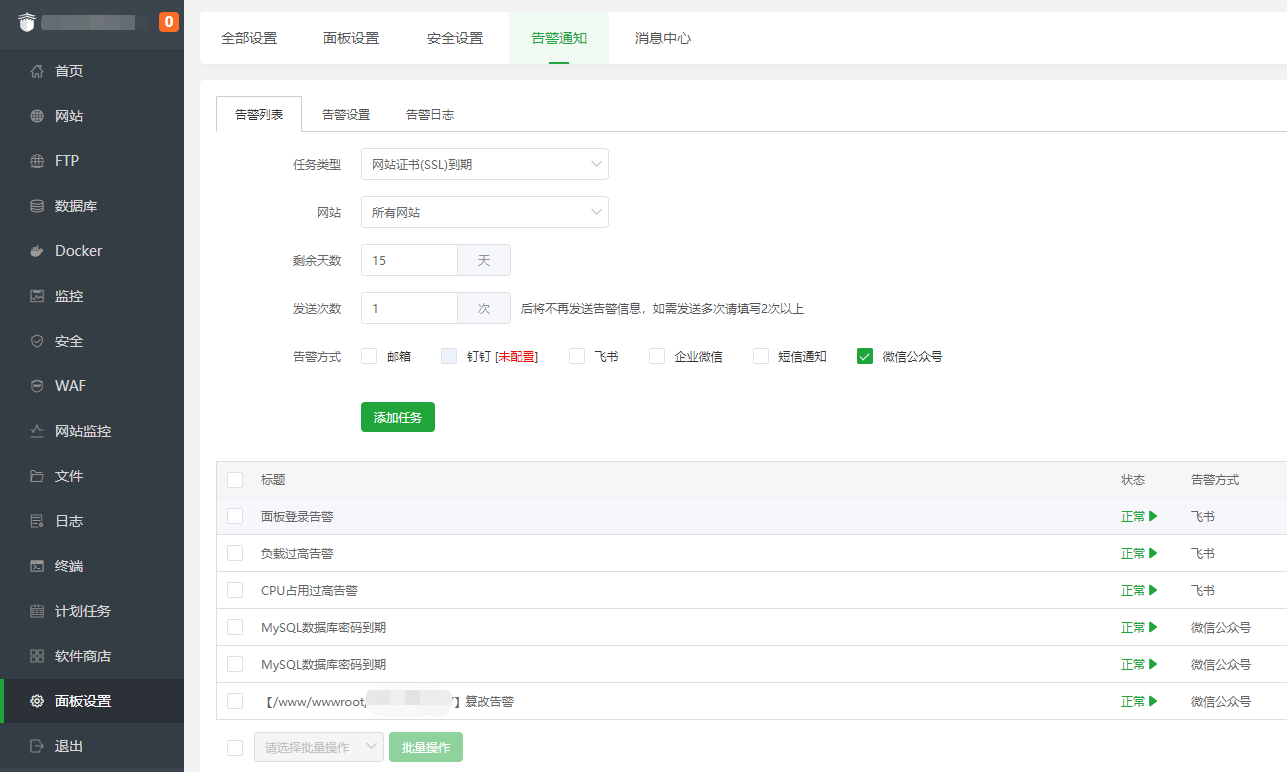The image size is (1287, 772).
Task: Click the WAF firewall icon
Action: [x=37, y=386]
